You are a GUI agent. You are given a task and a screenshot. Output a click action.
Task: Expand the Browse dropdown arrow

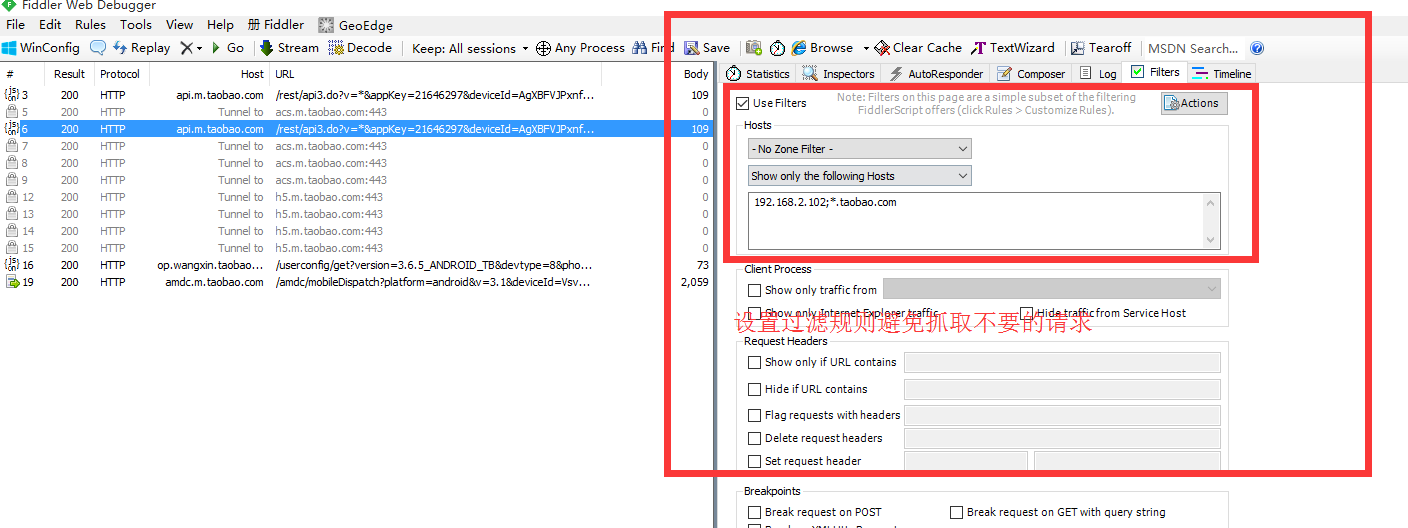866,48
